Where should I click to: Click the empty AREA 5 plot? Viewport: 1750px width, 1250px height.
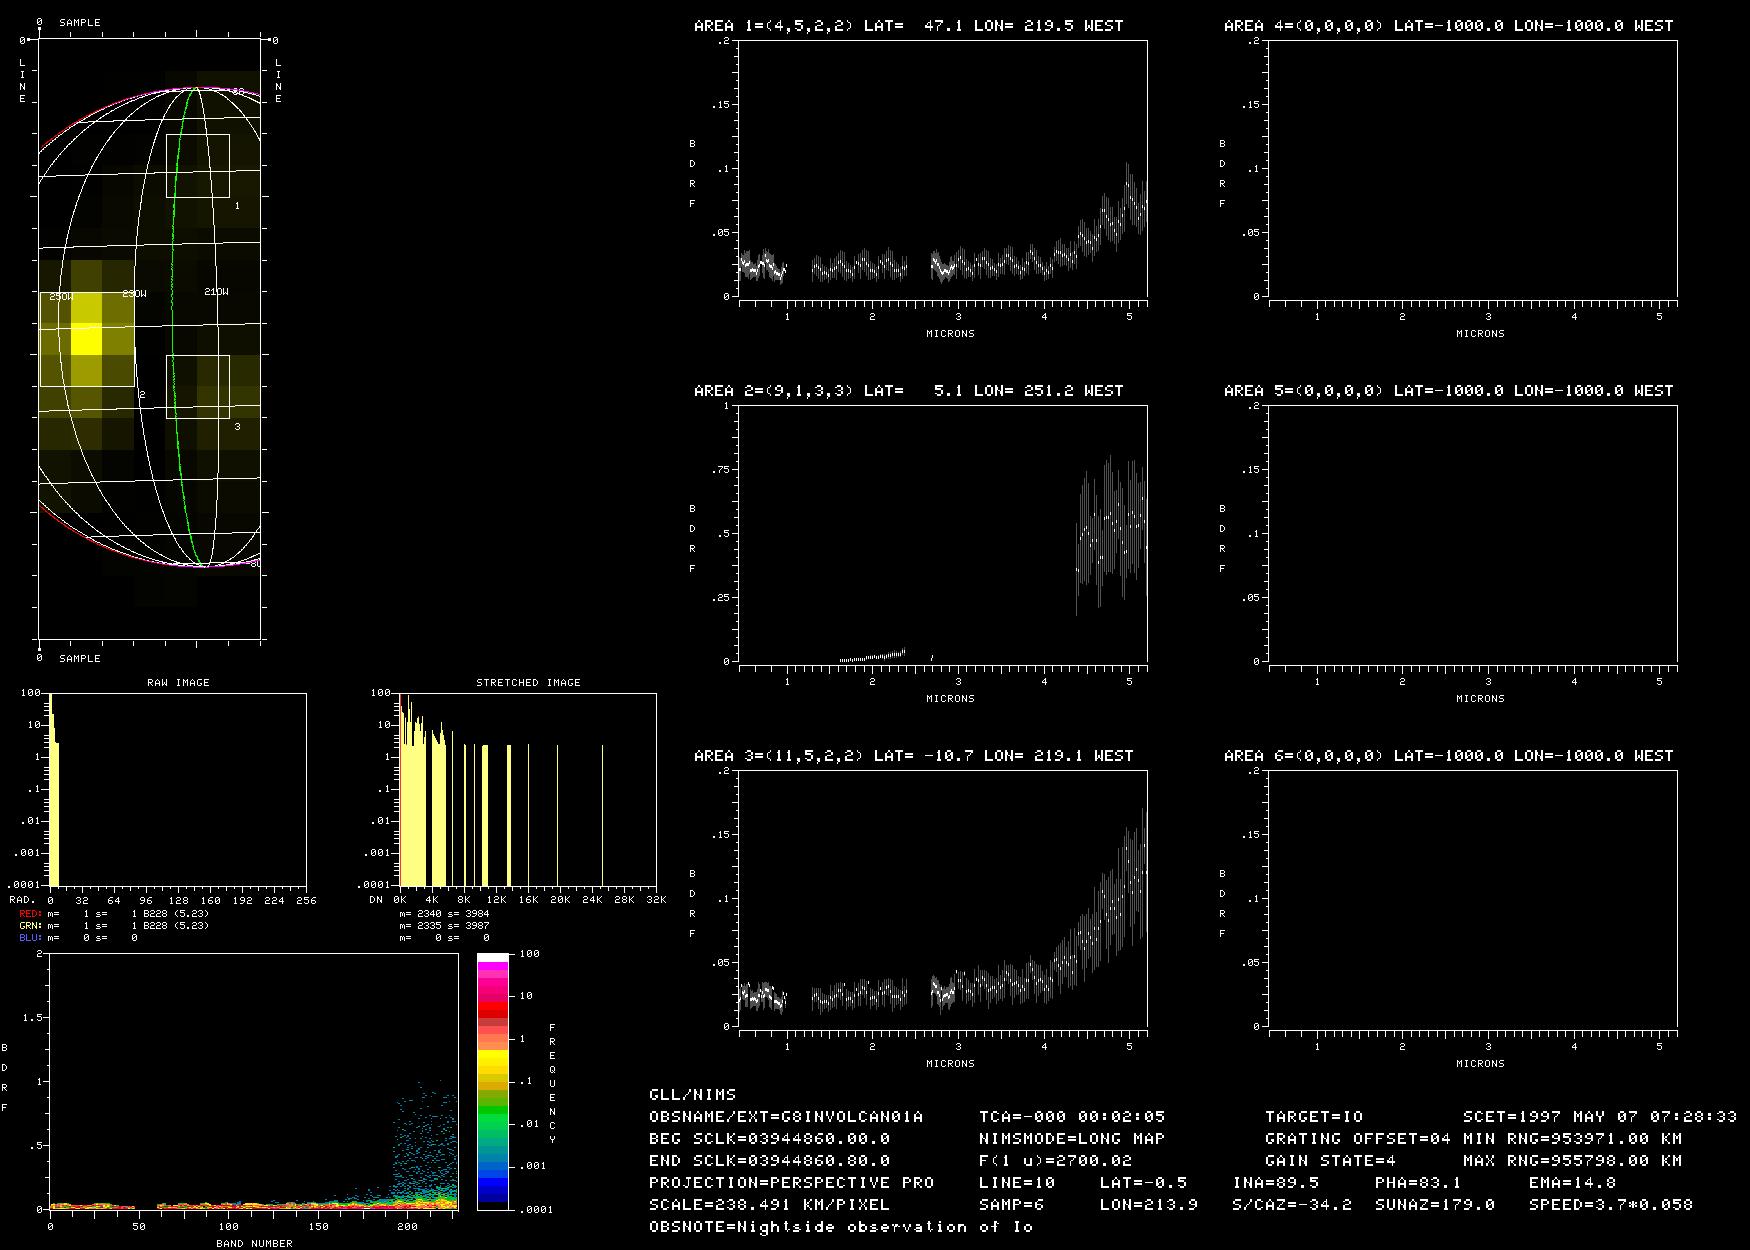click(x=1473, y=533)
